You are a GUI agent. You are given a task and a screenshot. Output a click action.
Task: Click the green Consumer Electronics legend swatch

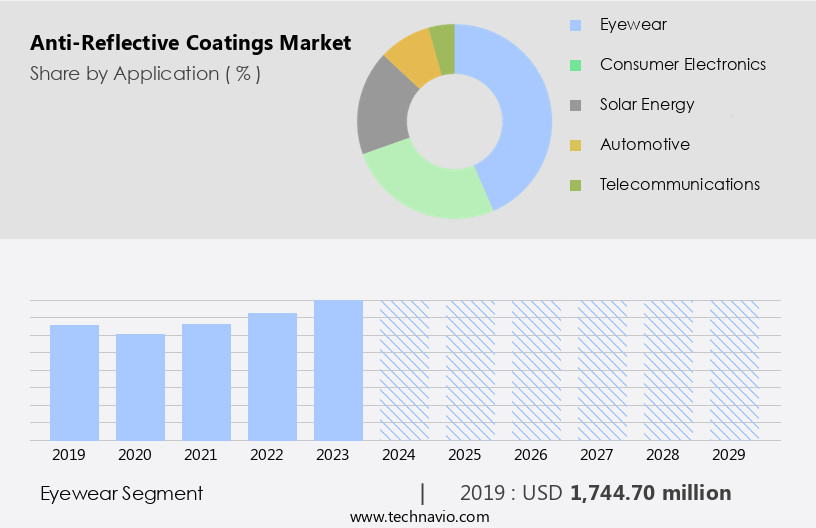click(575, 65)
